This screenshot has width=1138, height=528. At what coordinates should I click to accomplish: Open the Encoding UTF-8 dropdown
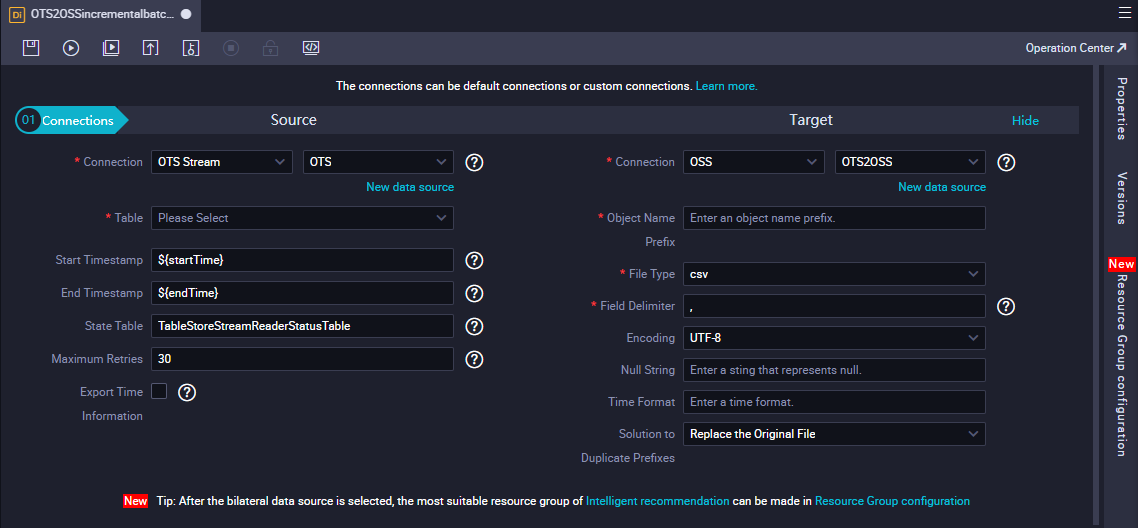click(x=834, y=338)
